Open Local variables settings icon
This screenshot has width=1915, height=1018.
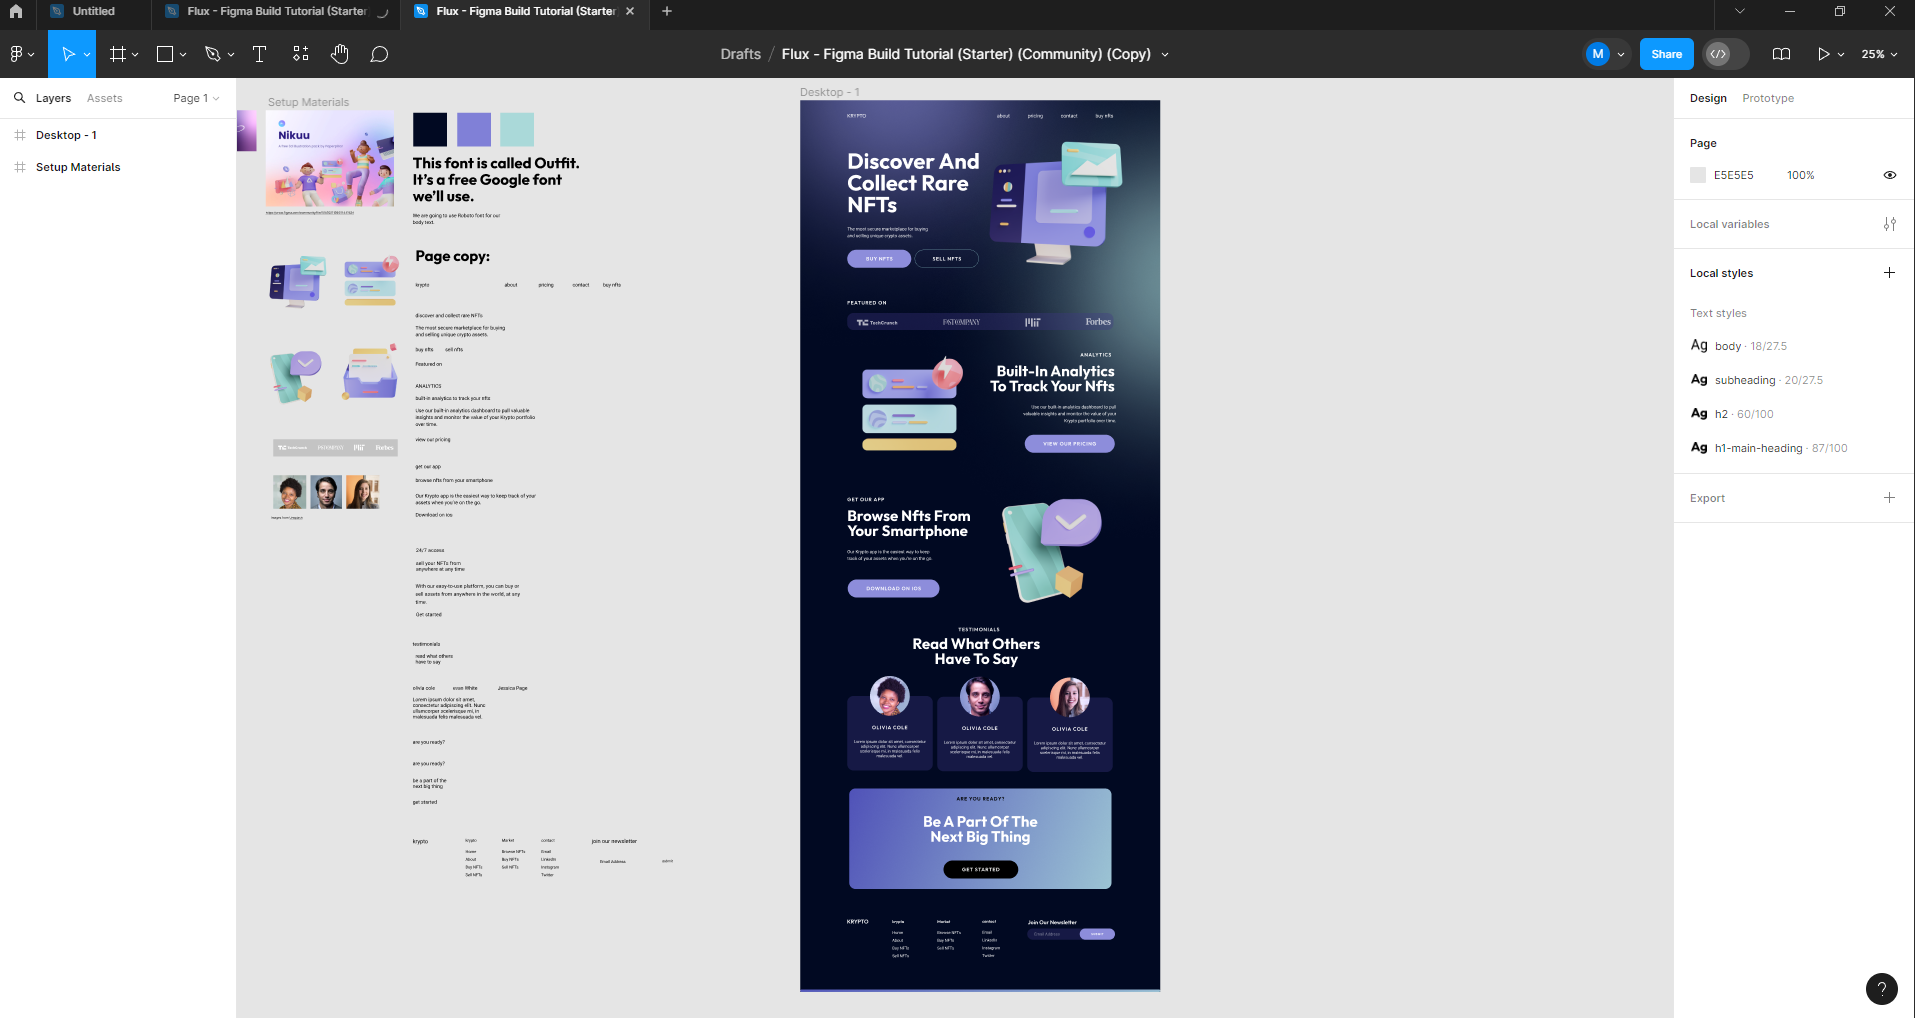tap(1889, 224)
